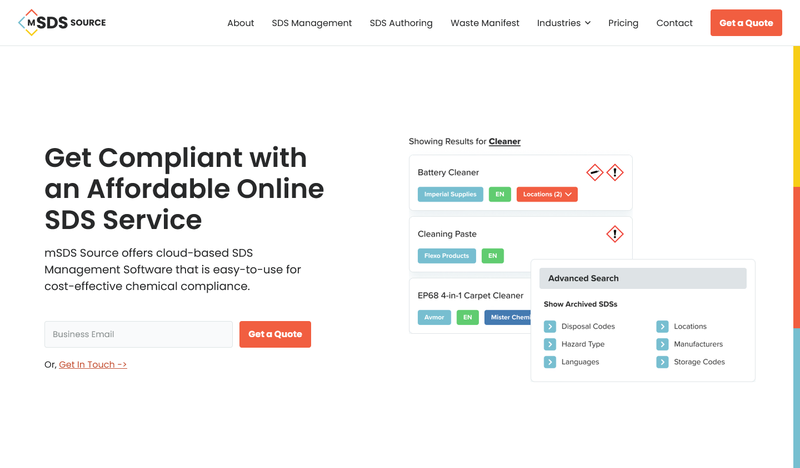Click the underlined Cleaner search term
The image size is (800, 468).
(x=505, y=141)
